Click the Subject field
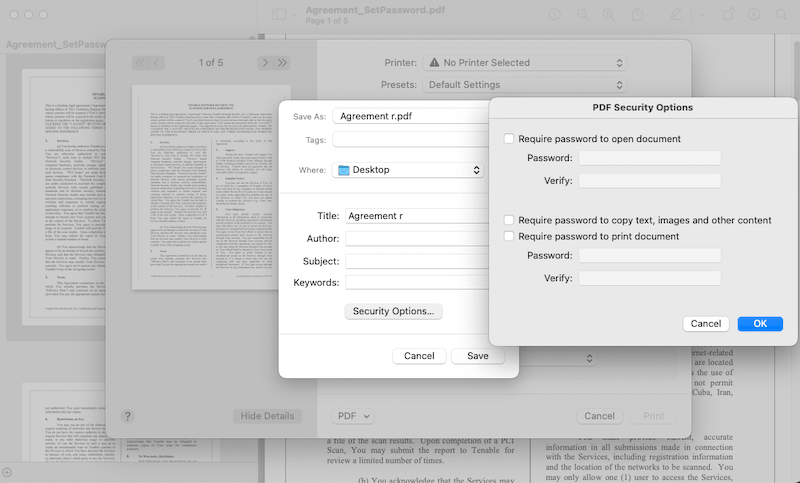The height and width of the screenshot is (483, 800). [x=417, y=261]
